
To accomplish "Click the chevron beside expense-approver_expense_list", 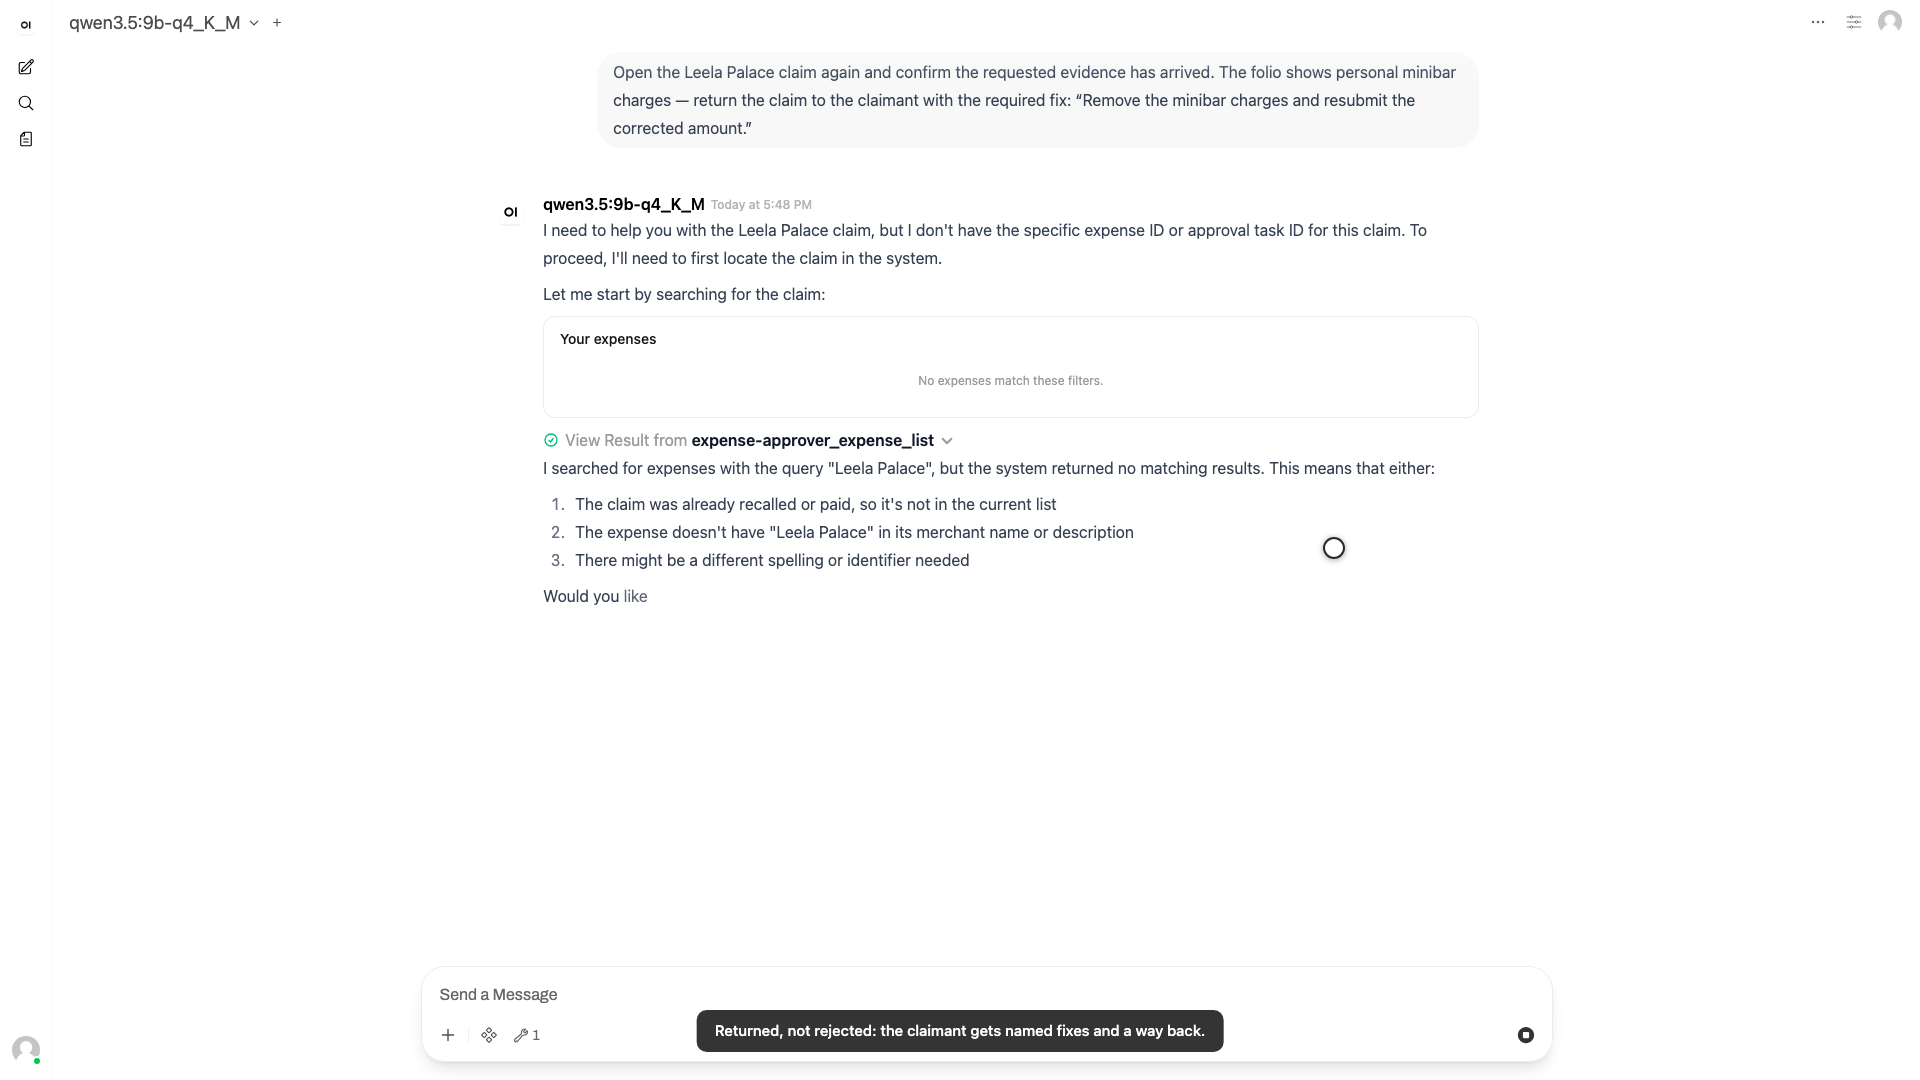I will [x=947, y=441].
